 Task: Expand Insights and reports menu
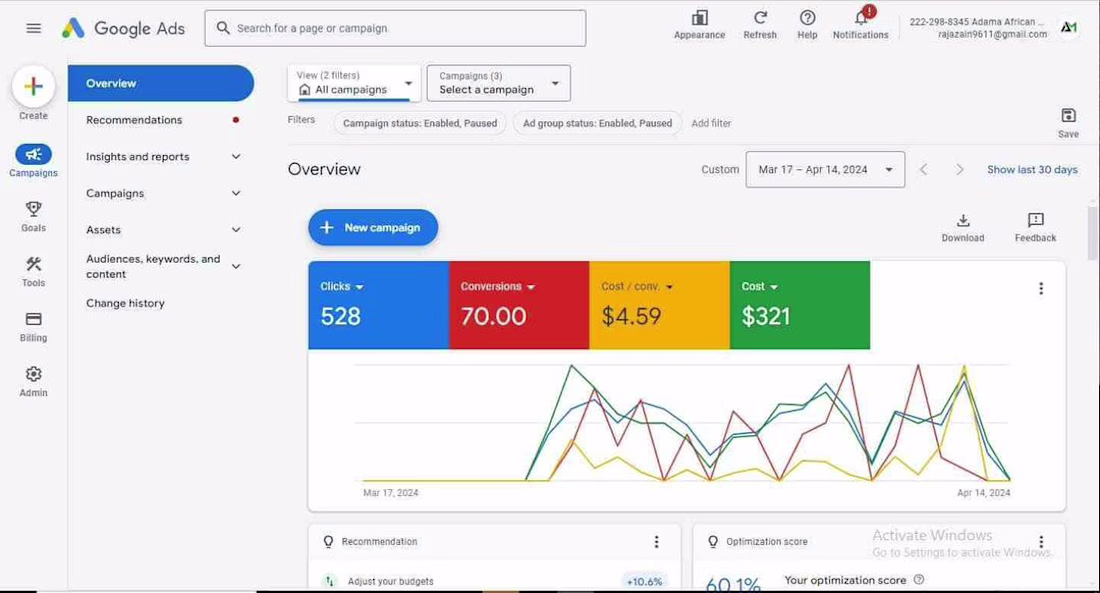(161, 156)
